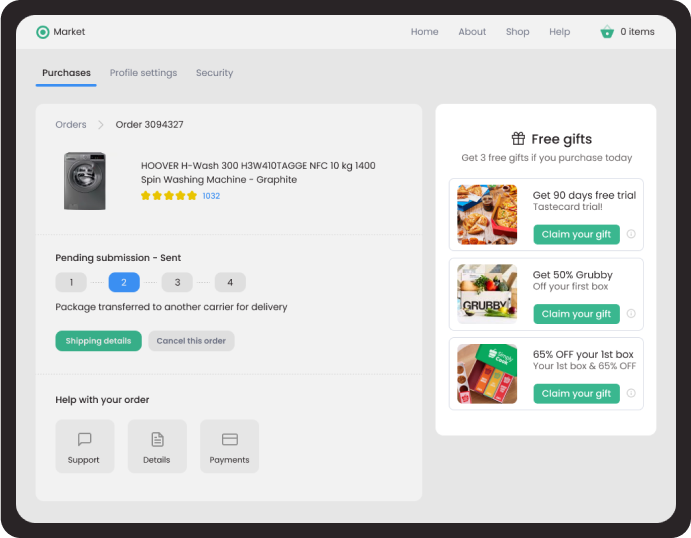
Task: Click the '0 items' cart text
Action: tap(637, 32)
